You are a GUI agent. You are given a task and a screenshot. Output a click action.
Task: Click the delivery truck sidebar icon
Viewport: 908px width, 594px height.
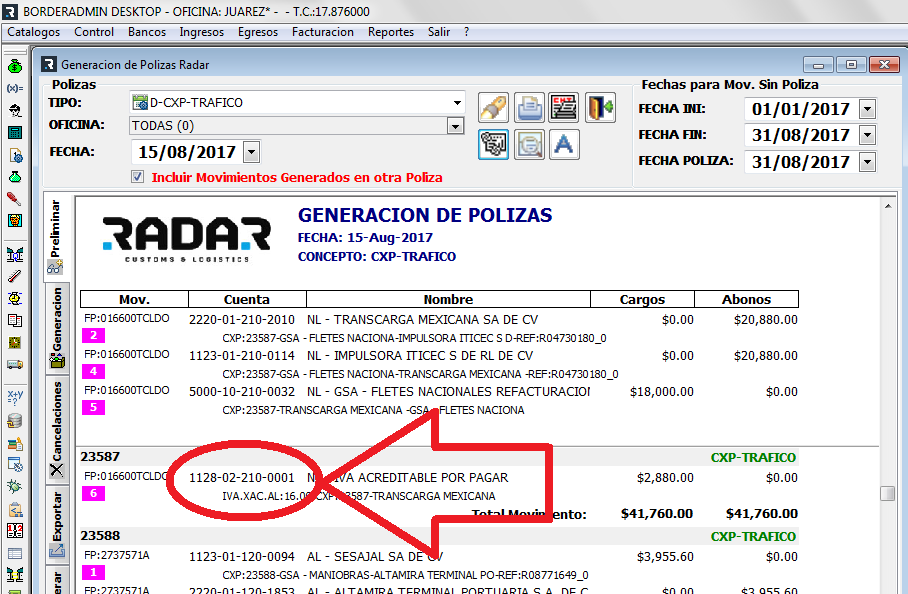tap(14, 364)
